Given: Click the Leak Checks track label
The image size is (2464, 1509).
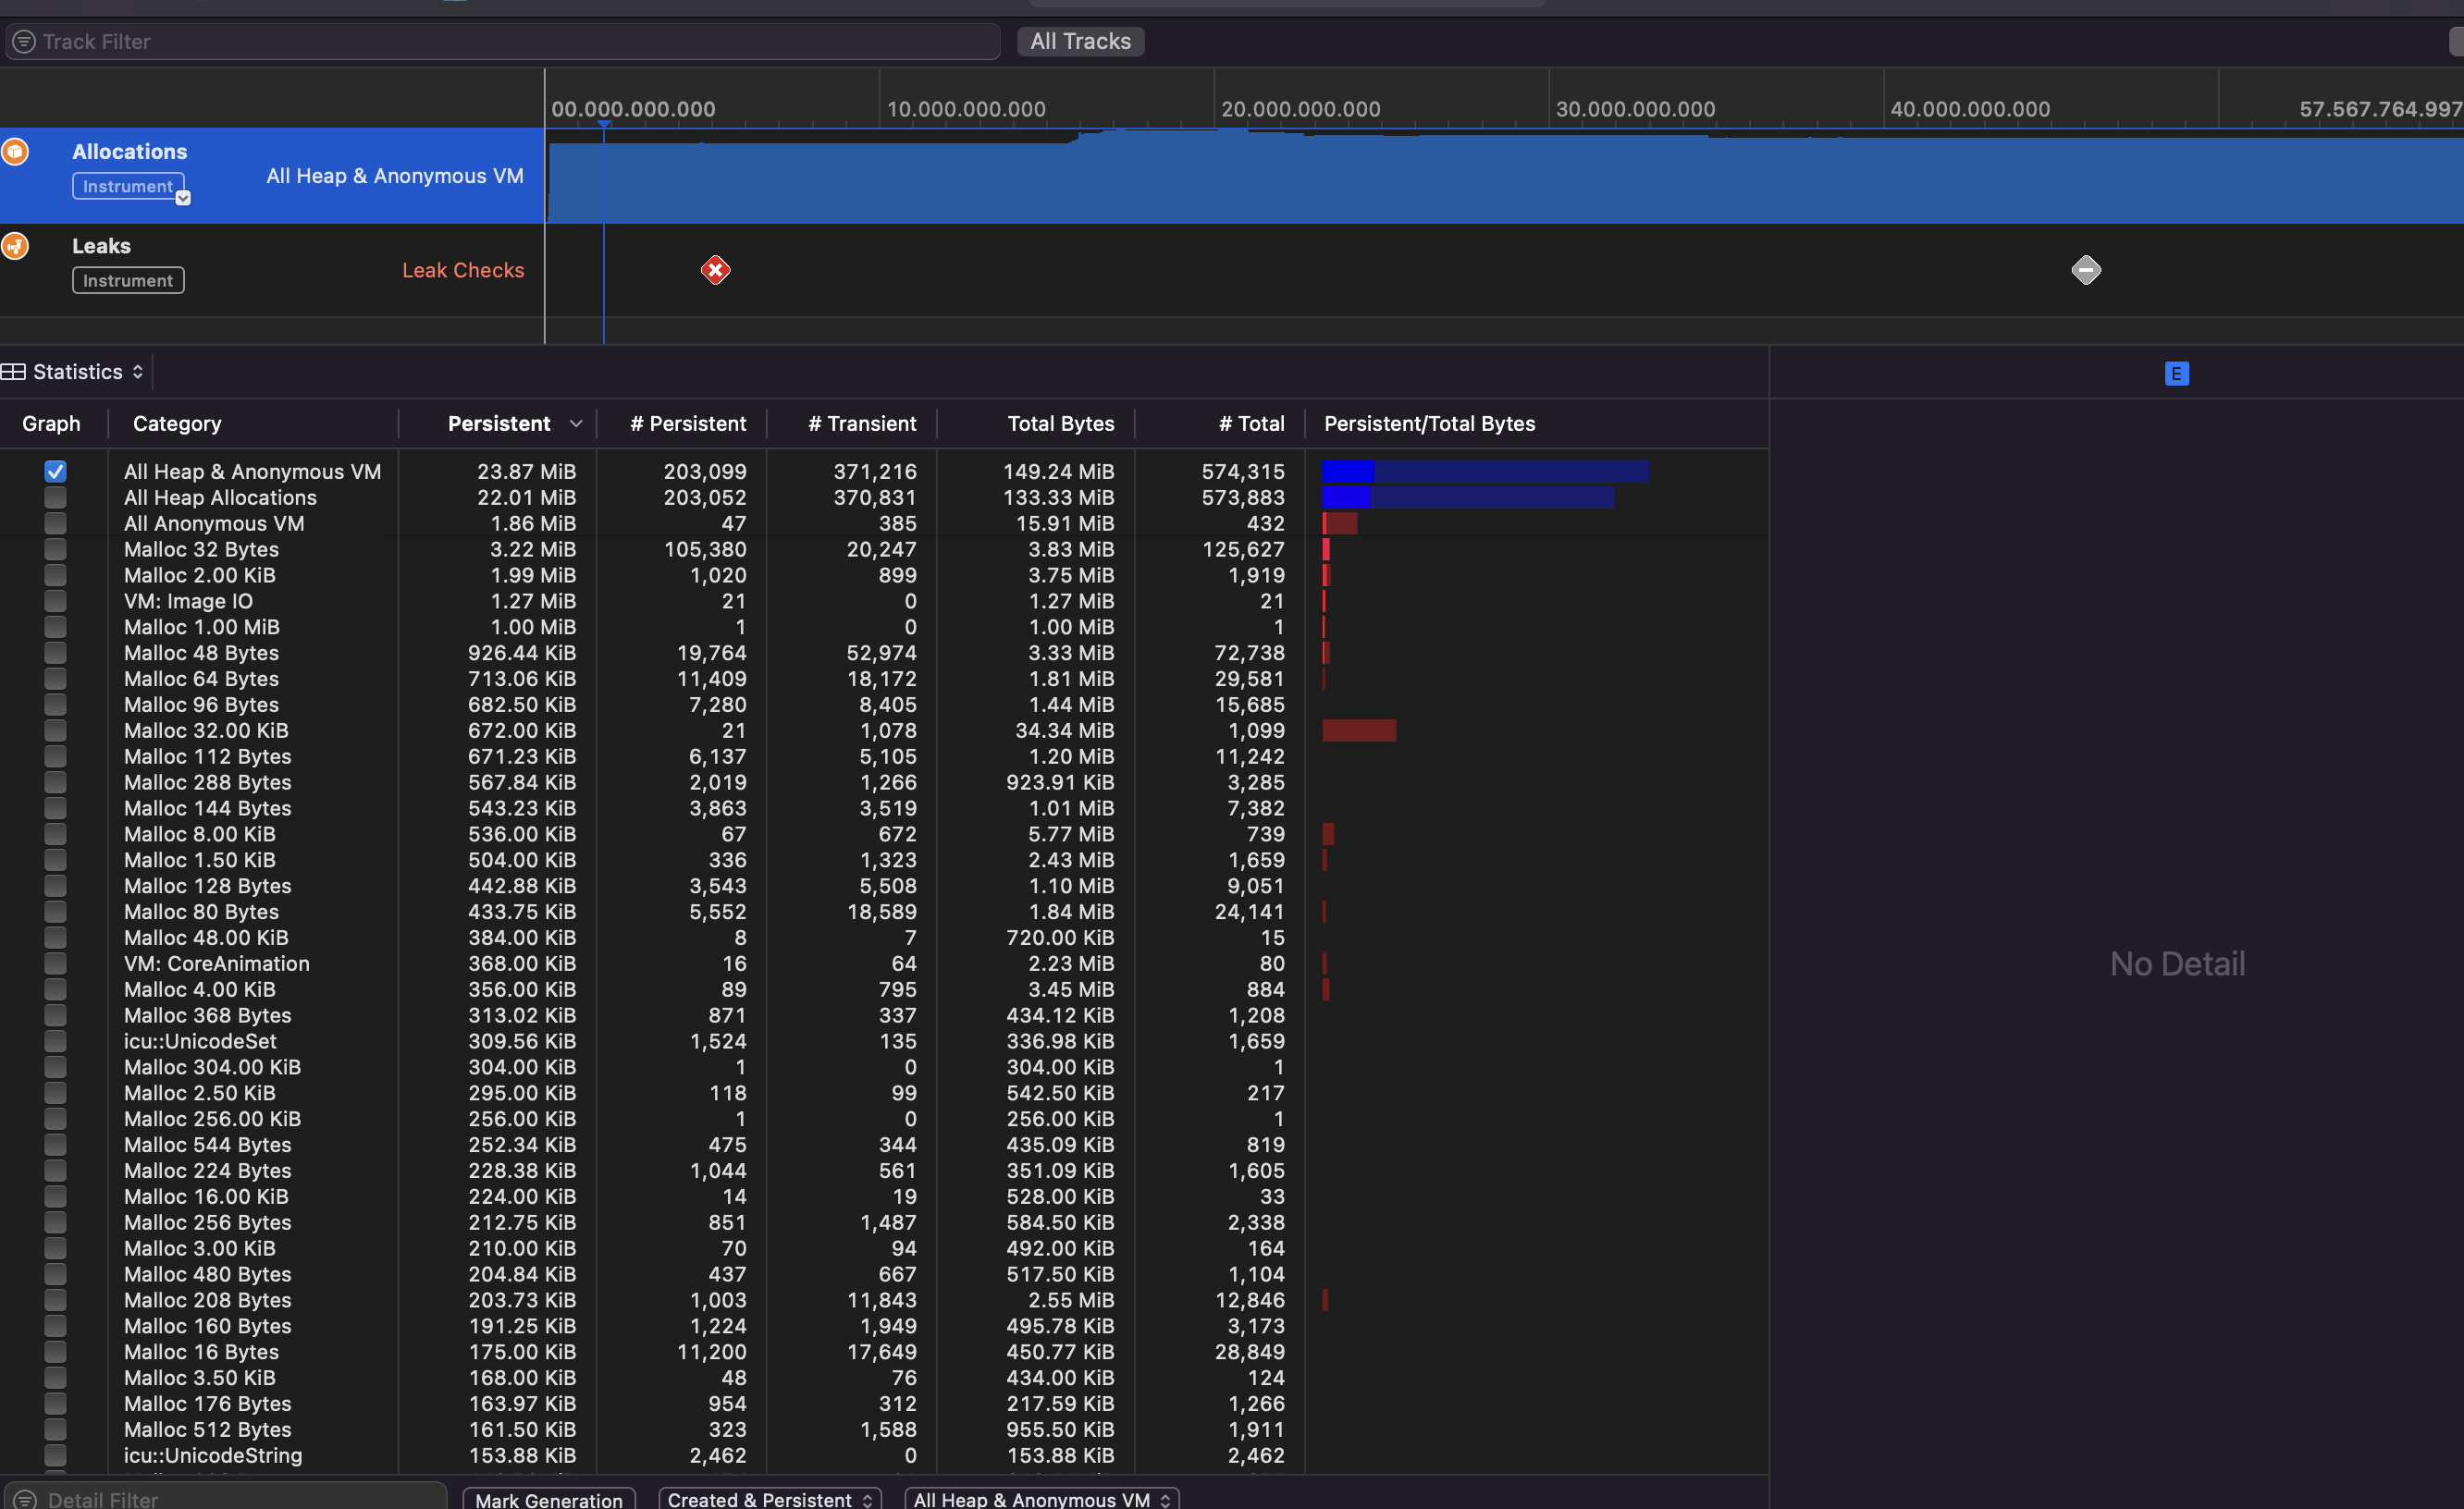Looking at the screenshot, I should (463, 270).
